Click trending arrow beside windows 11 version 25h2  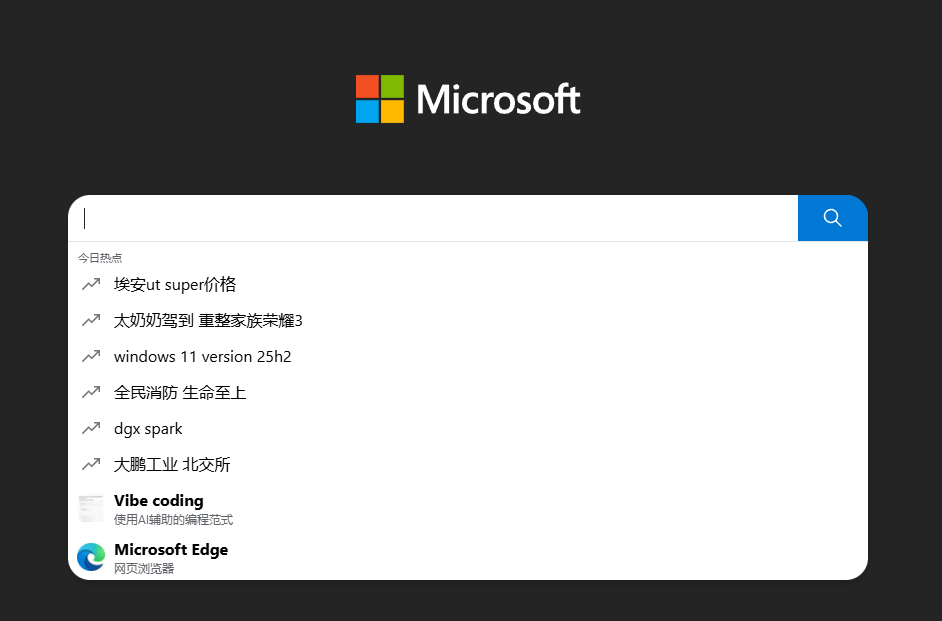(91, 356)
